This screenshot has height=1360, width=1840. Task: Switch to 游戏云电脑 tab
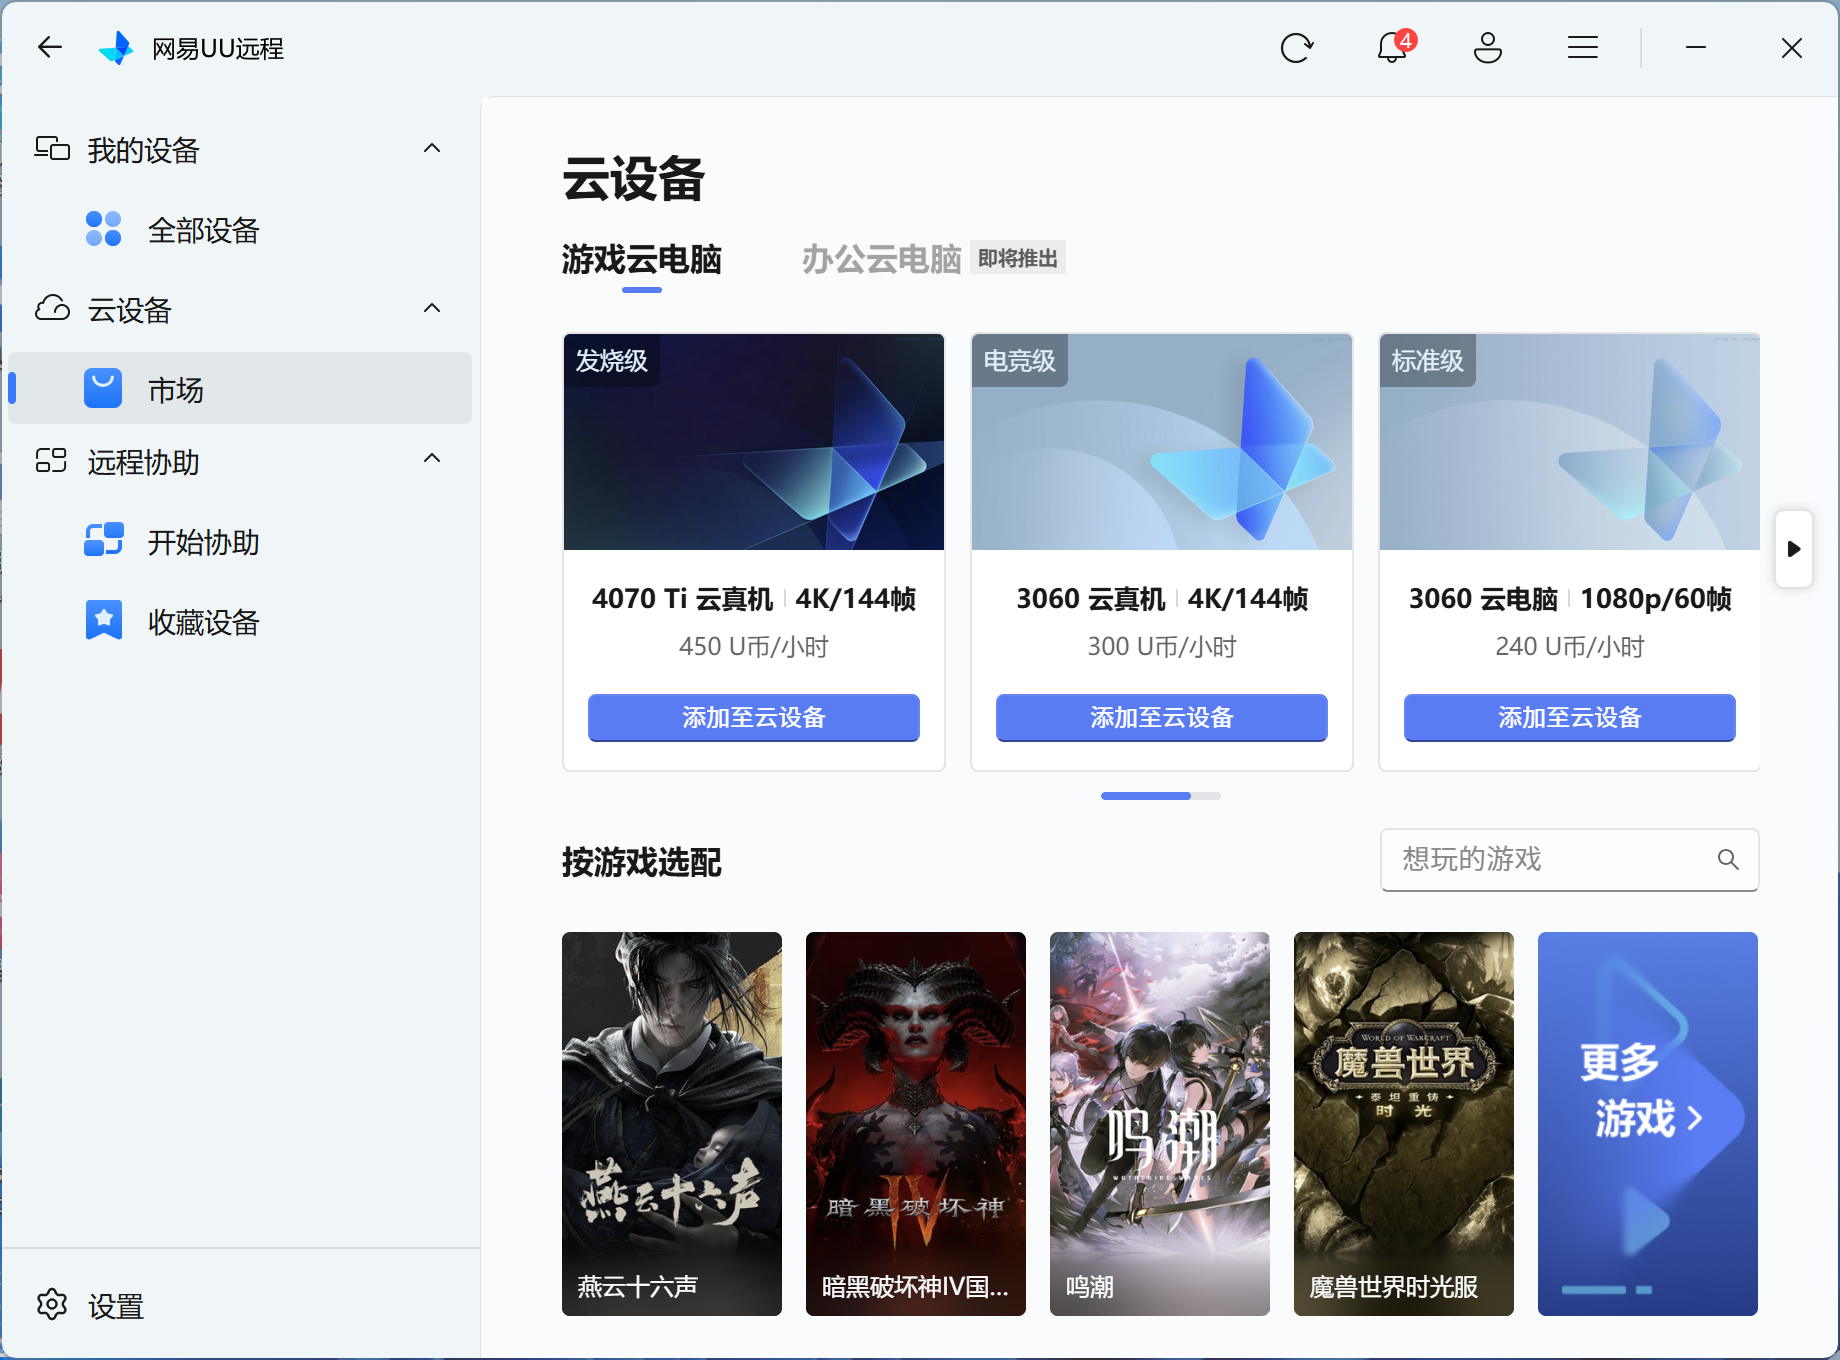coord(641,260)
